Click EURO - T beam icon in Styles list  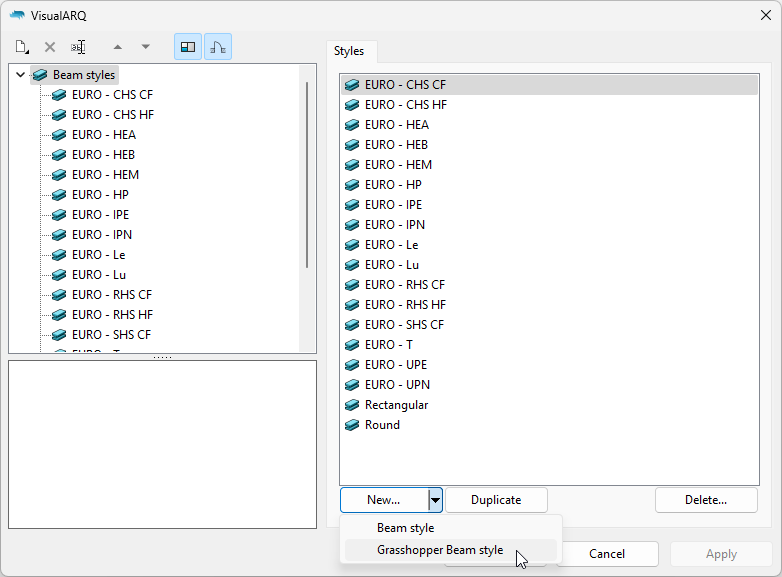[x=352, y=345]
